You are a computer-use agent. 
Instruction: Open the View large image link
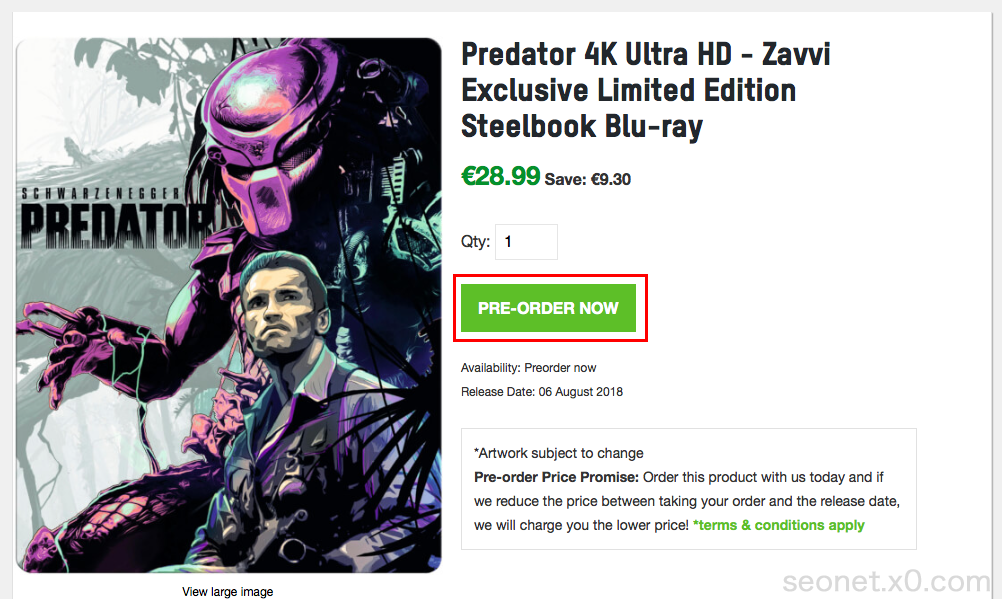(227, 591)
